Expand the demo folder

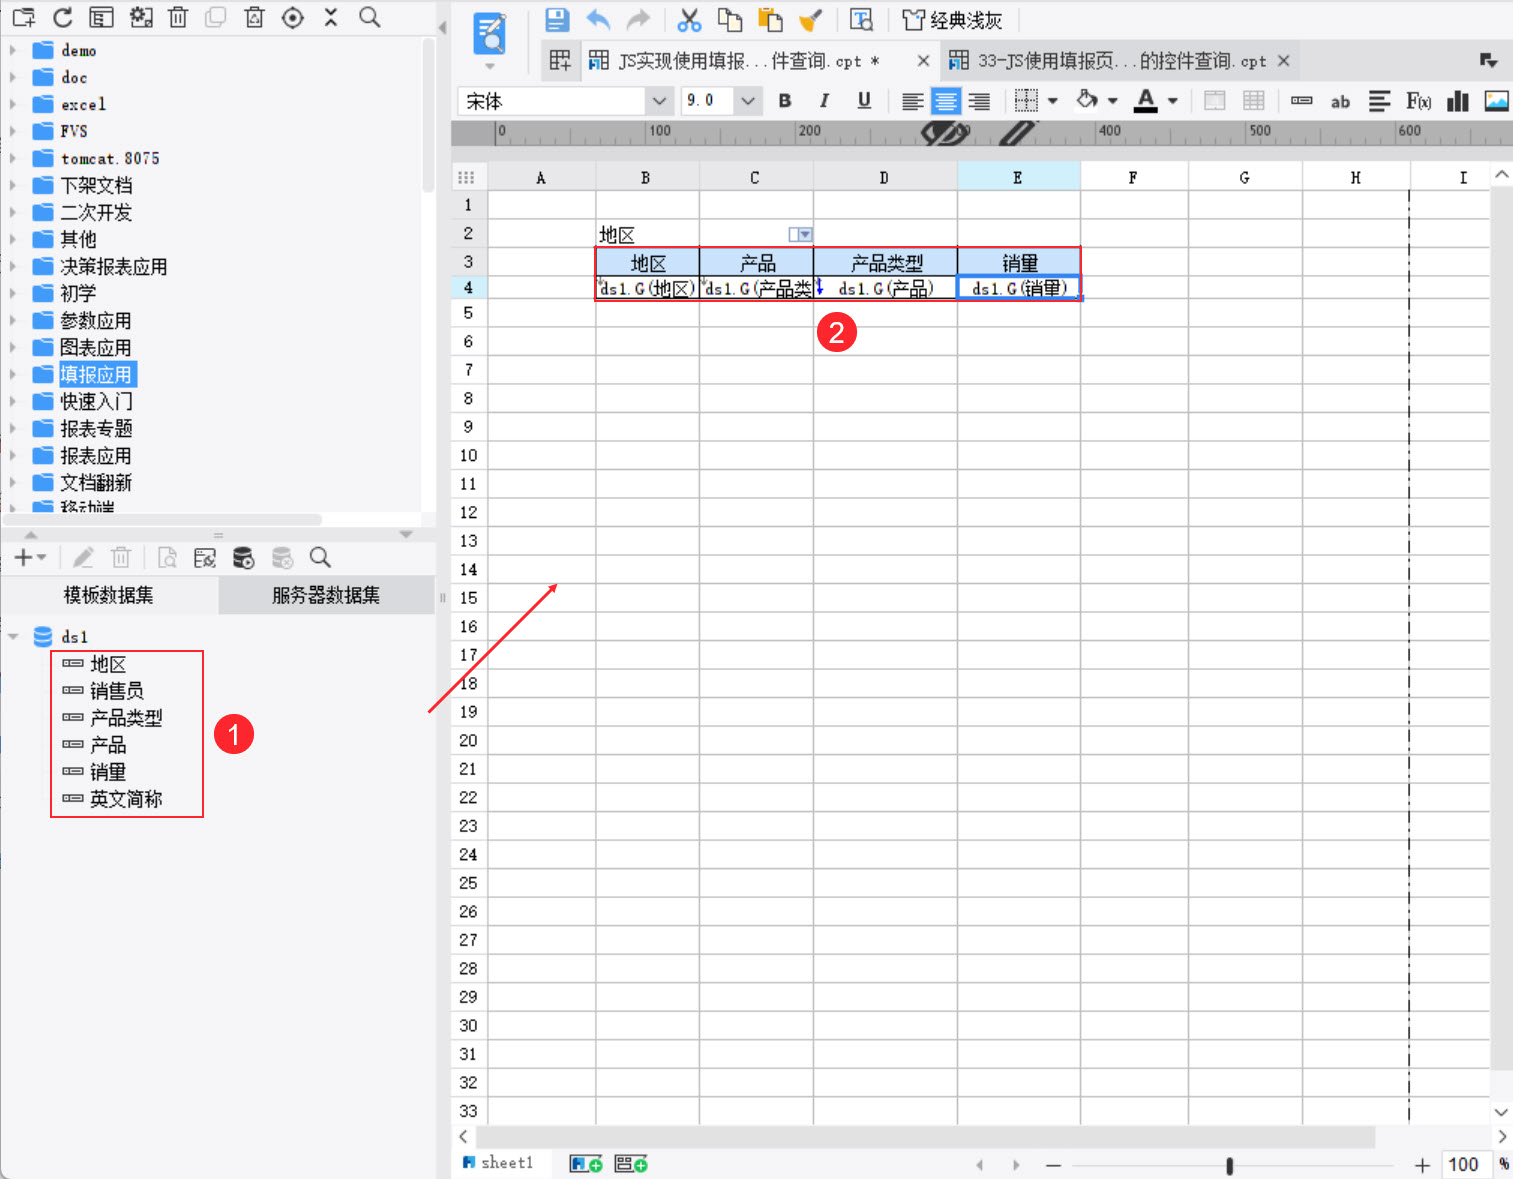12,50
